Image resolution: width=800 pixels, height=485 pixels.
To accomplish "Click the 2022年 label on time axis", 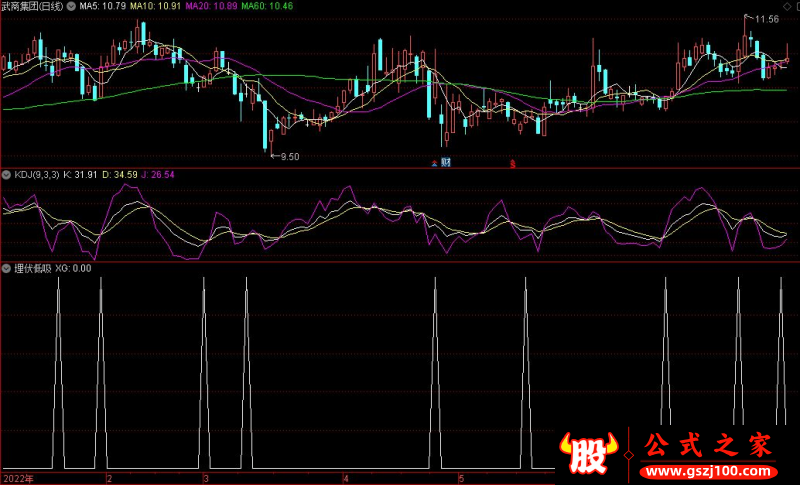I will click(16, 479).
